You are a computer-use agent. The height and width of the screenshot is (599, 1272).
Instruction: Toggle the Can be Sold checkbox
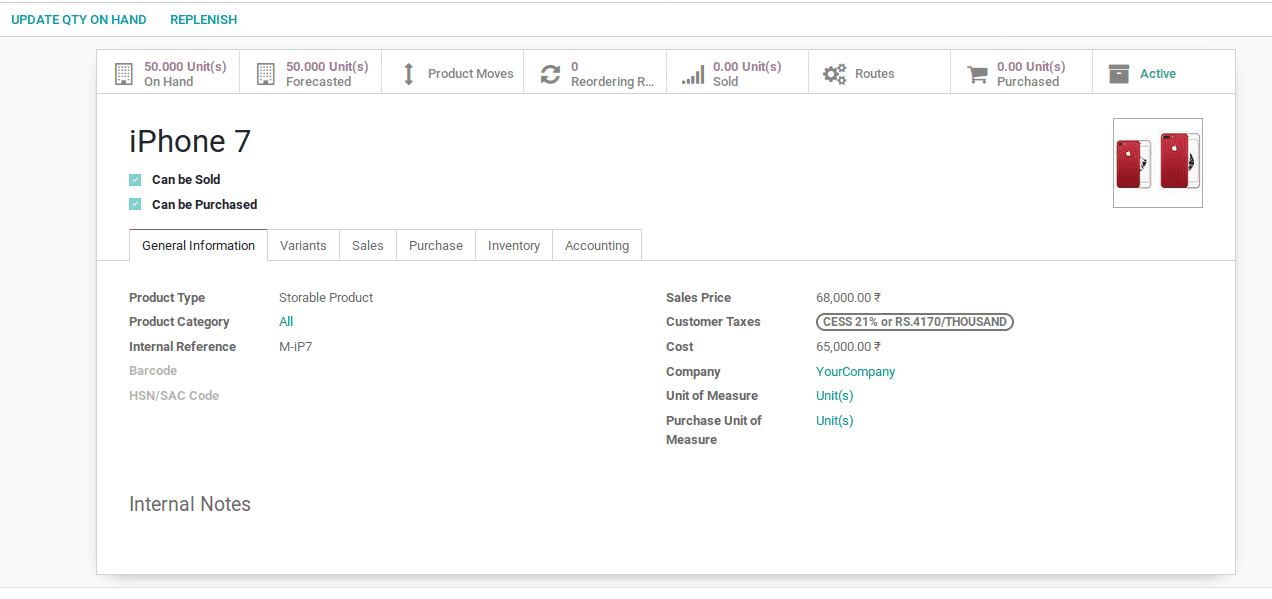tap(135, 180)
